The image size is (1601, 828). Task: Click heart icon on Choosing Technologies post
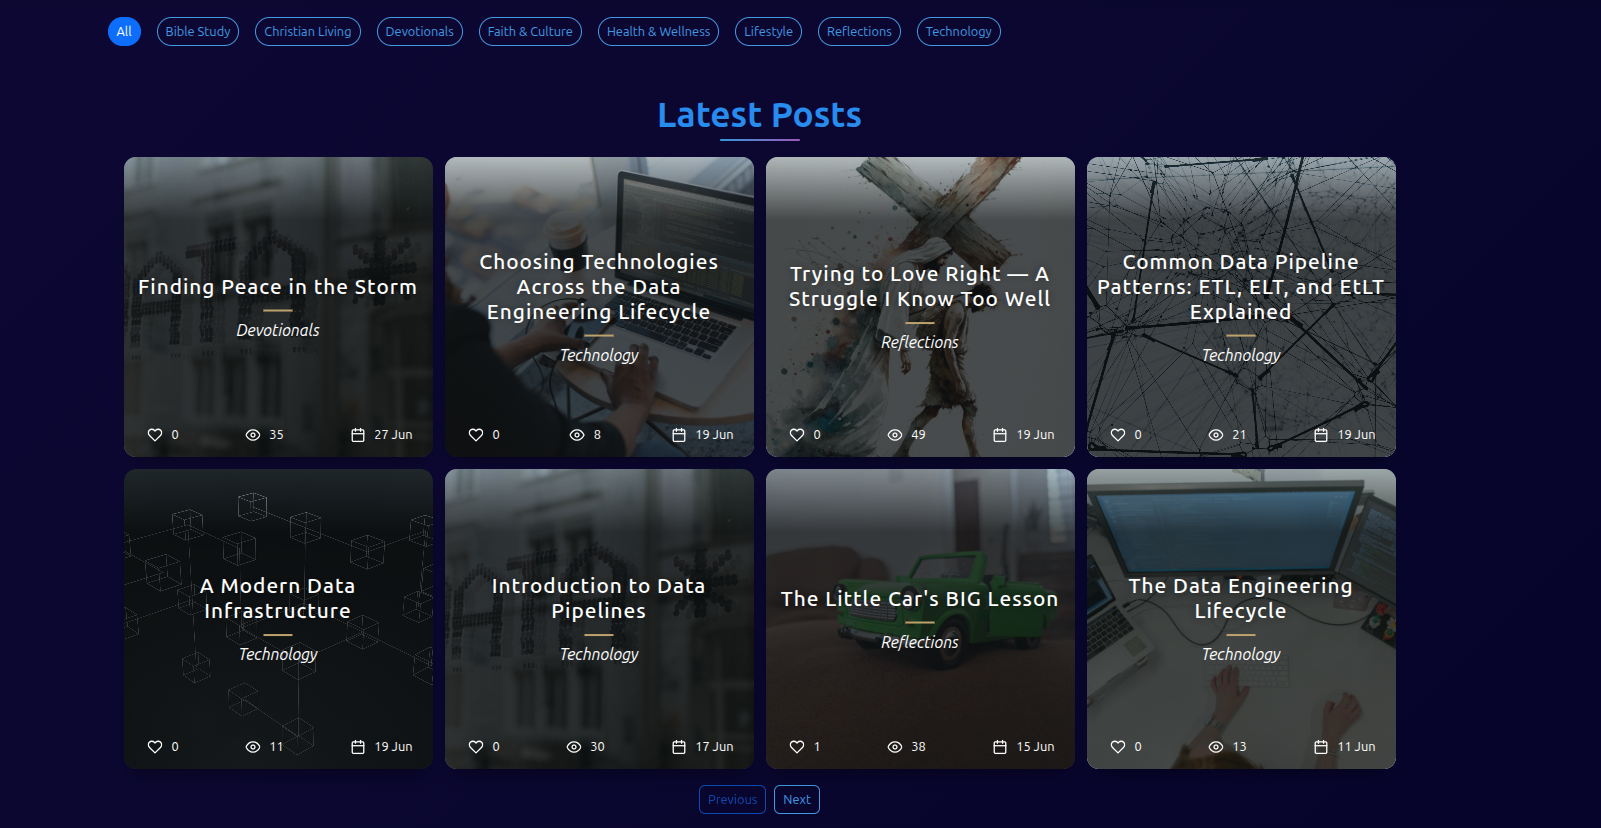coord(476,435)
